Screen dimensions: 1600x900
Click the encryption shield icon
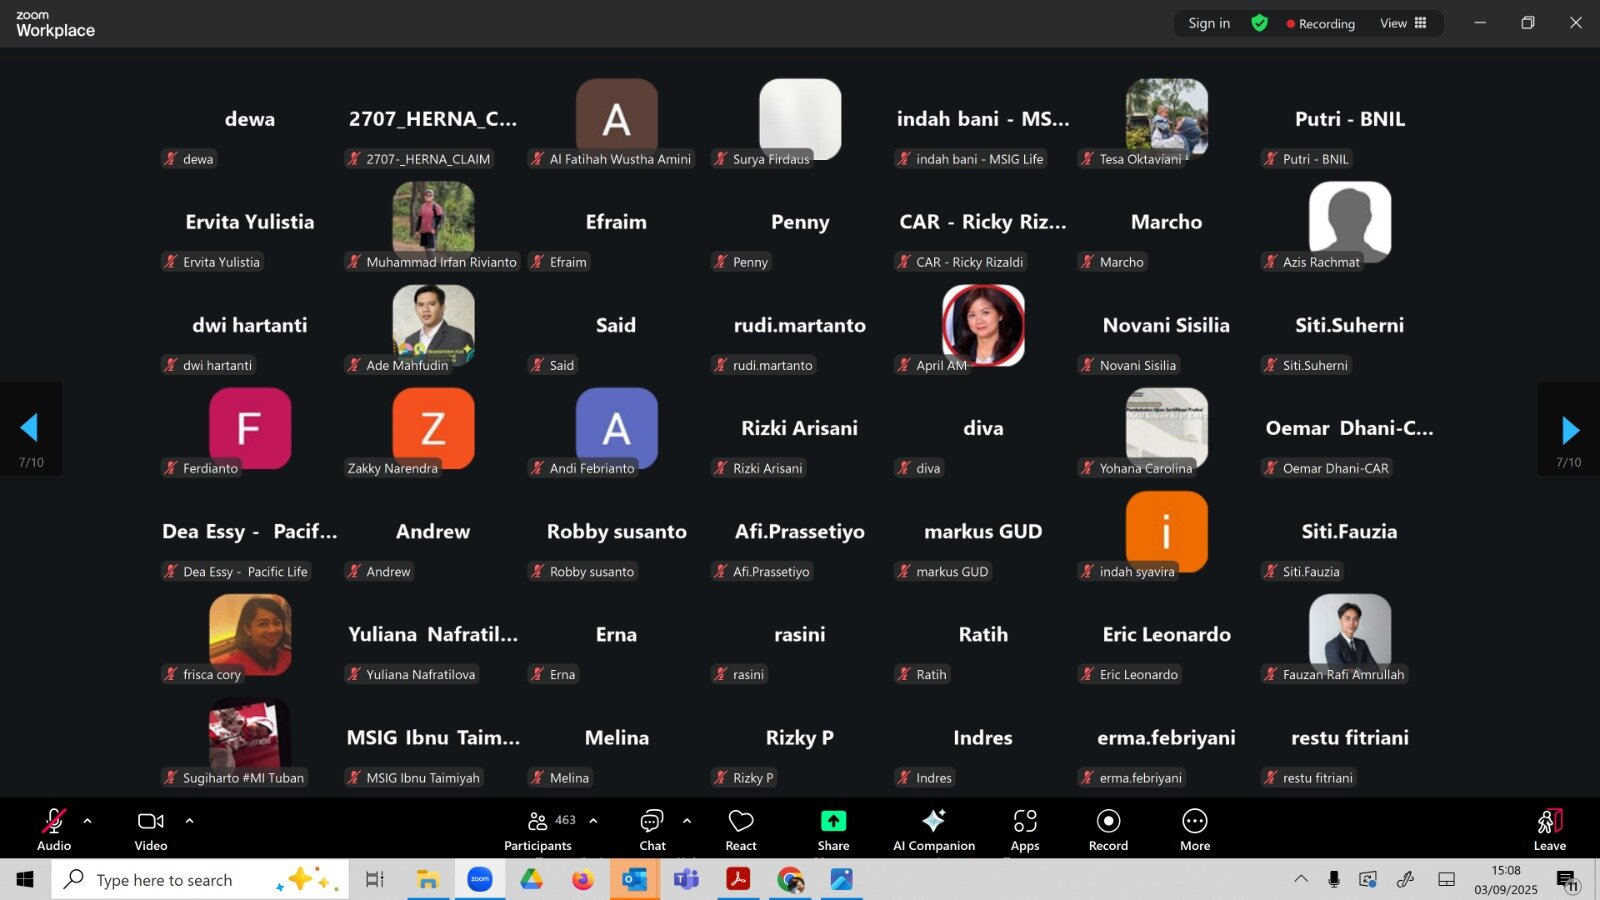tap(1260, 23)
